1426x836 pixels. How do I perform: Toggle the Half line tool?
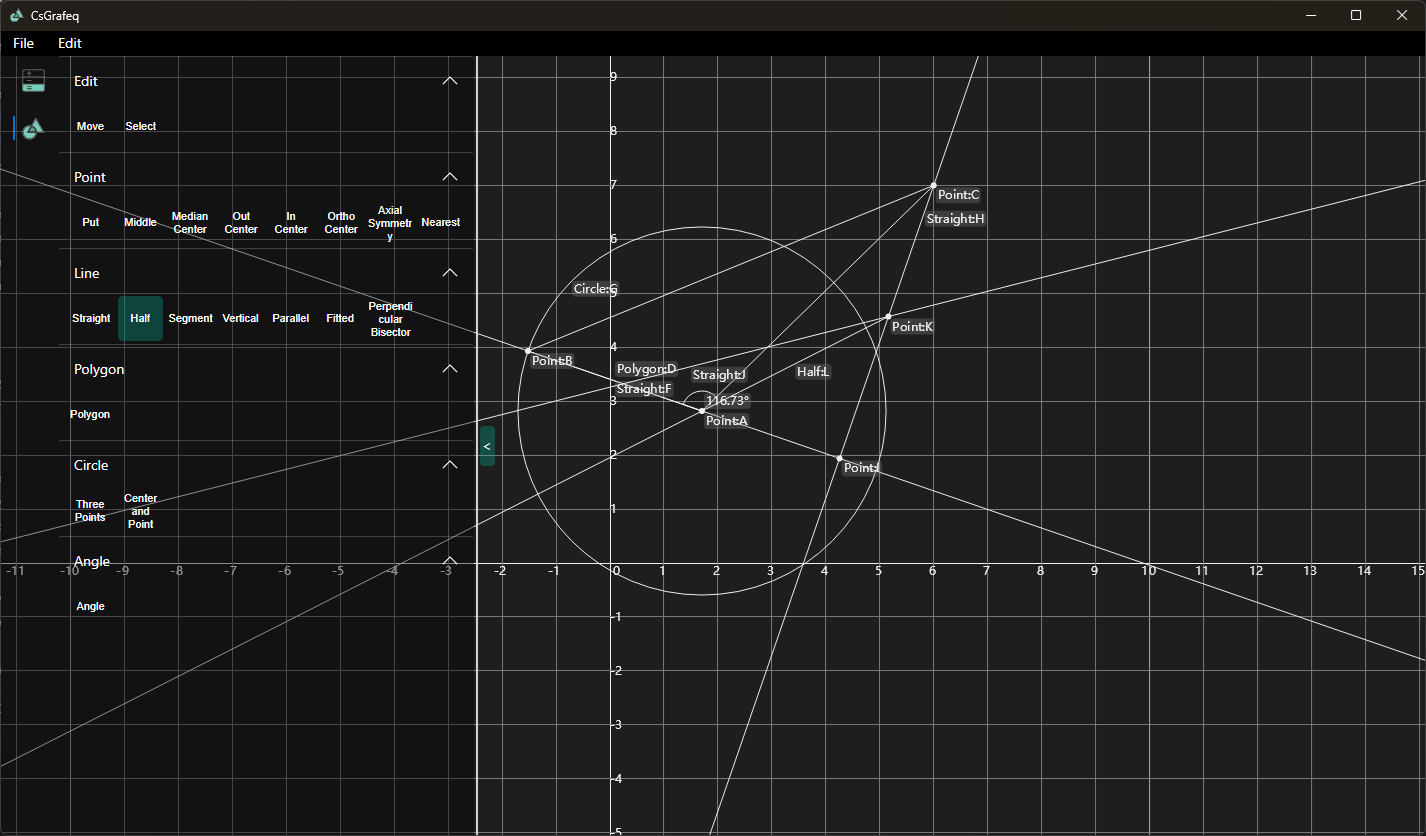coord(140,318)
